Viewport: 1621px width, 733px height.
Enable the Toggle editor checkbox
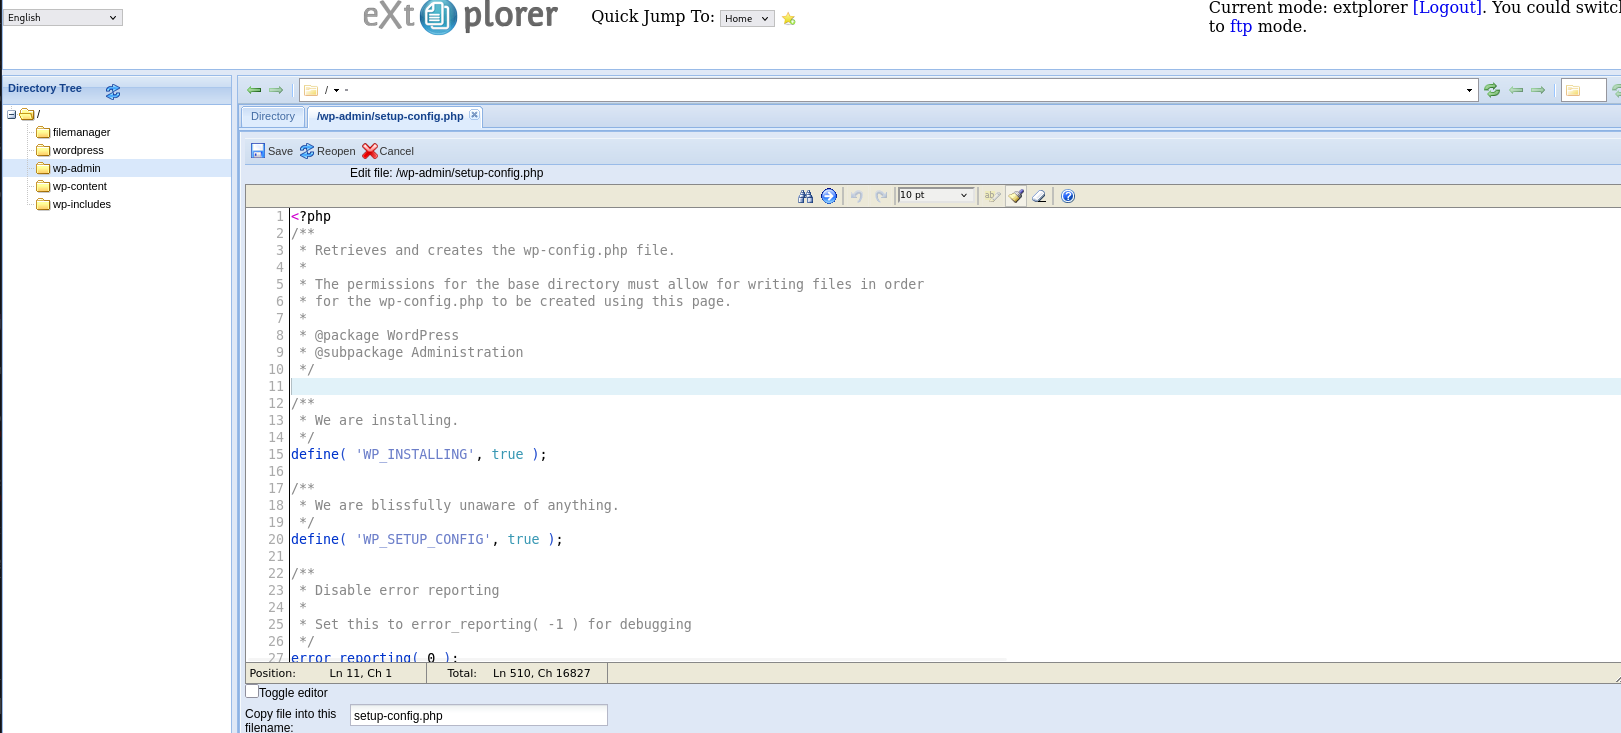pos(252,691)
